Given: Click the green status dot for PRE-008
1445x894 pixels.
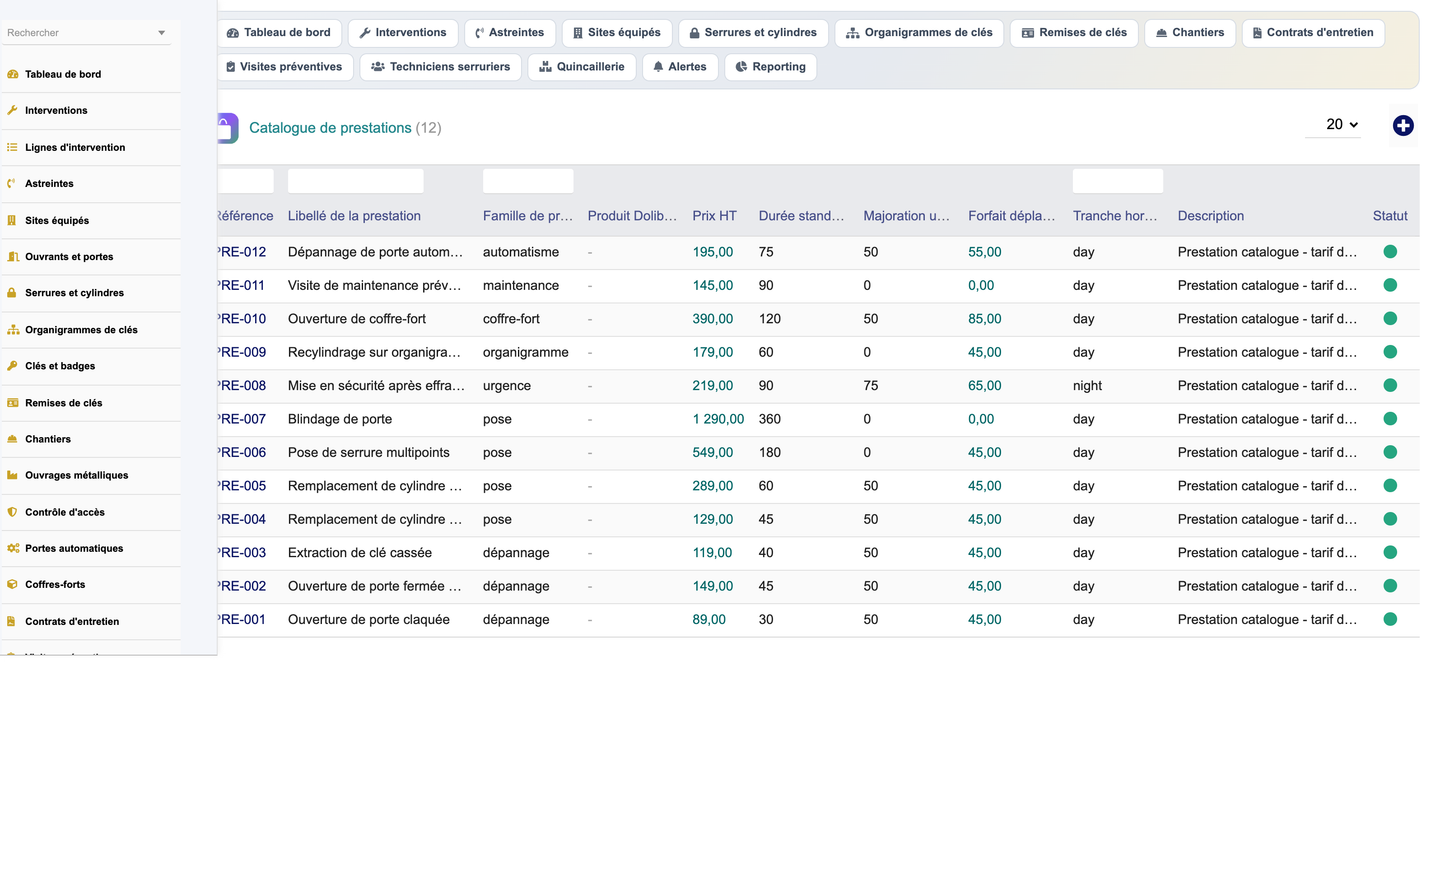Looking at the screenshot, I should (1390, 385).
